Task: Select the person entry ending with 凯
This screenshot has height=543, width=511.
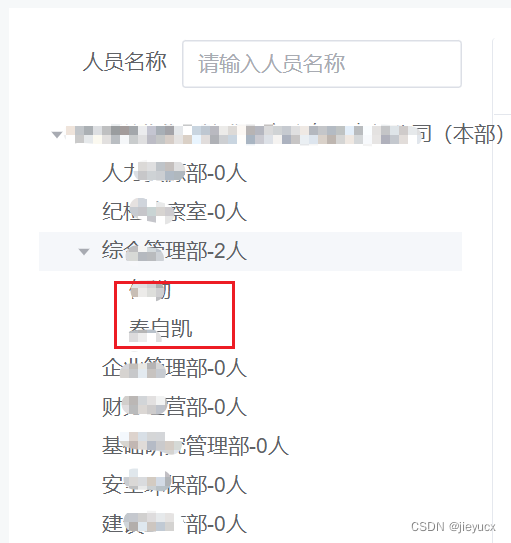Action: (161, 329)
